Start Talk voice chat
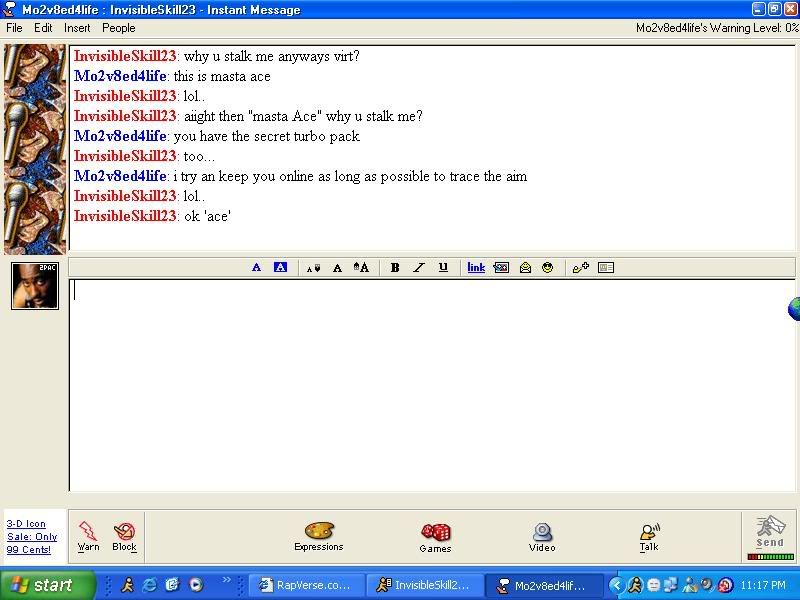 pyautogui.click(x=649, y=537)
